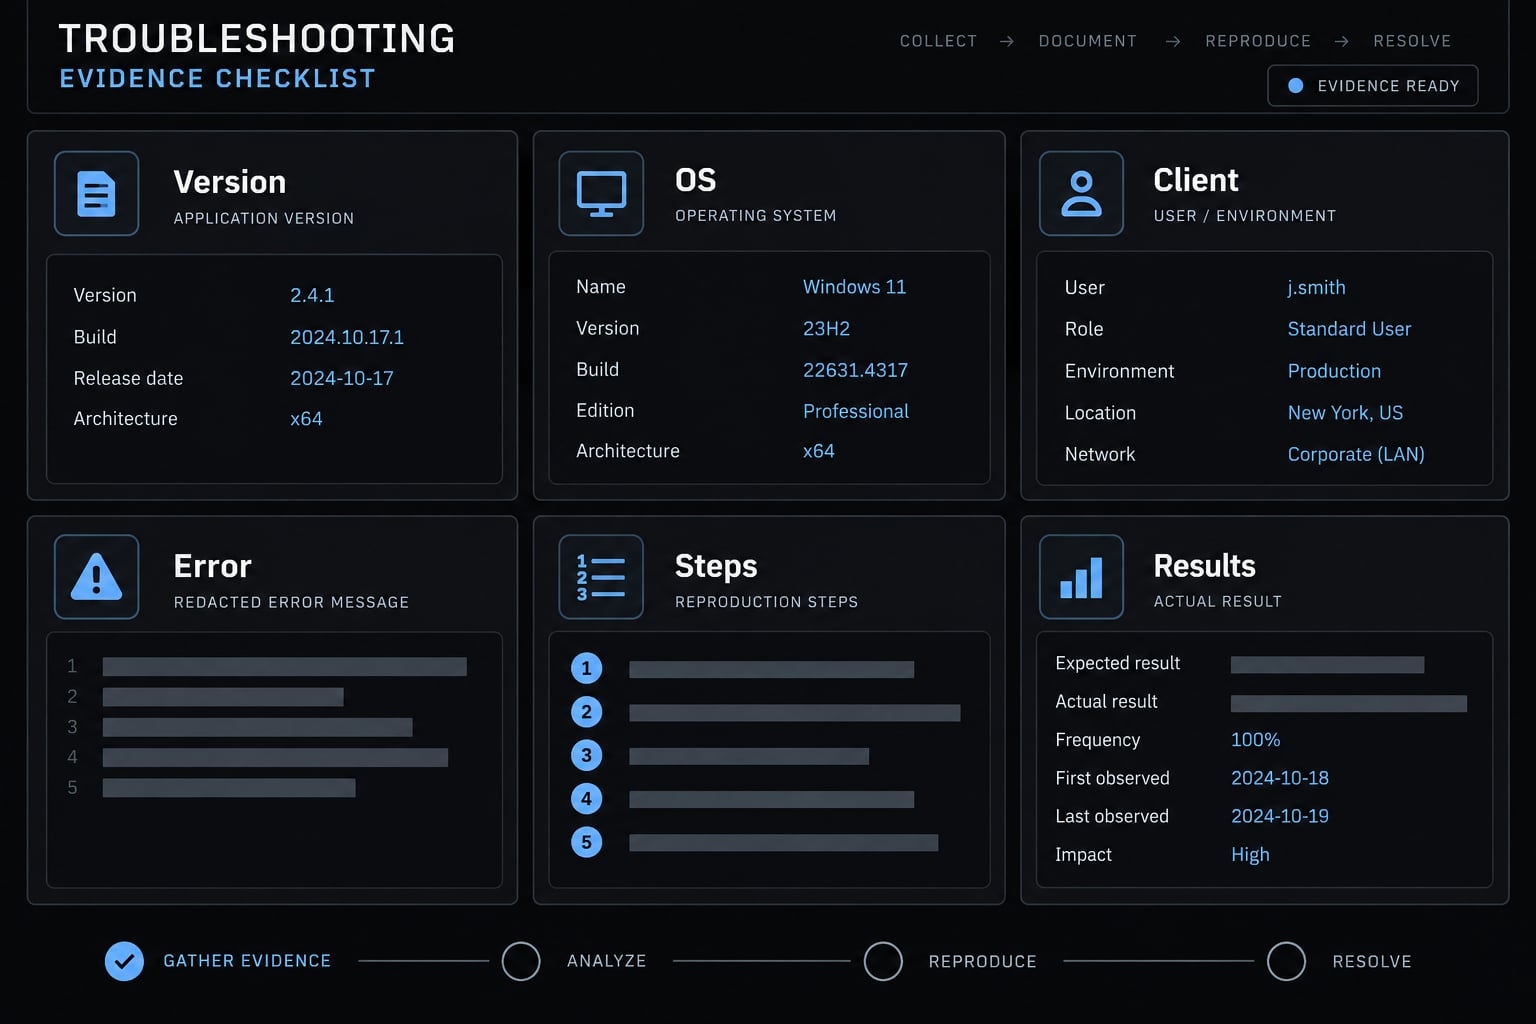Click the EVIDENCE READY button
Screen dimensions: 1536x1024
pos(1373,86)
